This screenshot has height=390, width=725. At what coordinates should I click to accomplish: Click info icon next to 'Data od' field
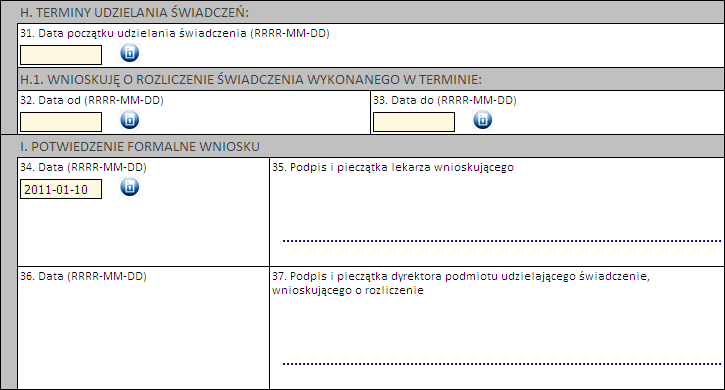coord(129,120)
